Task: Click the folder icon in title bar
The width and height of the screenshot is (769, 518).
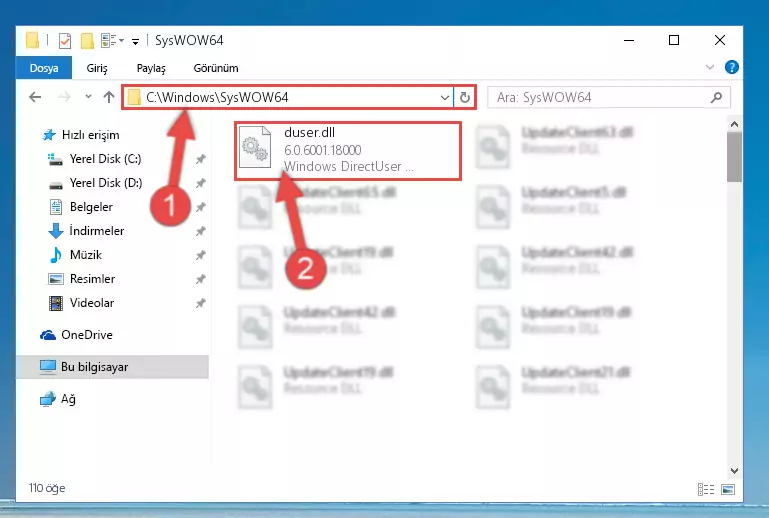Action: tap(32, 40)
